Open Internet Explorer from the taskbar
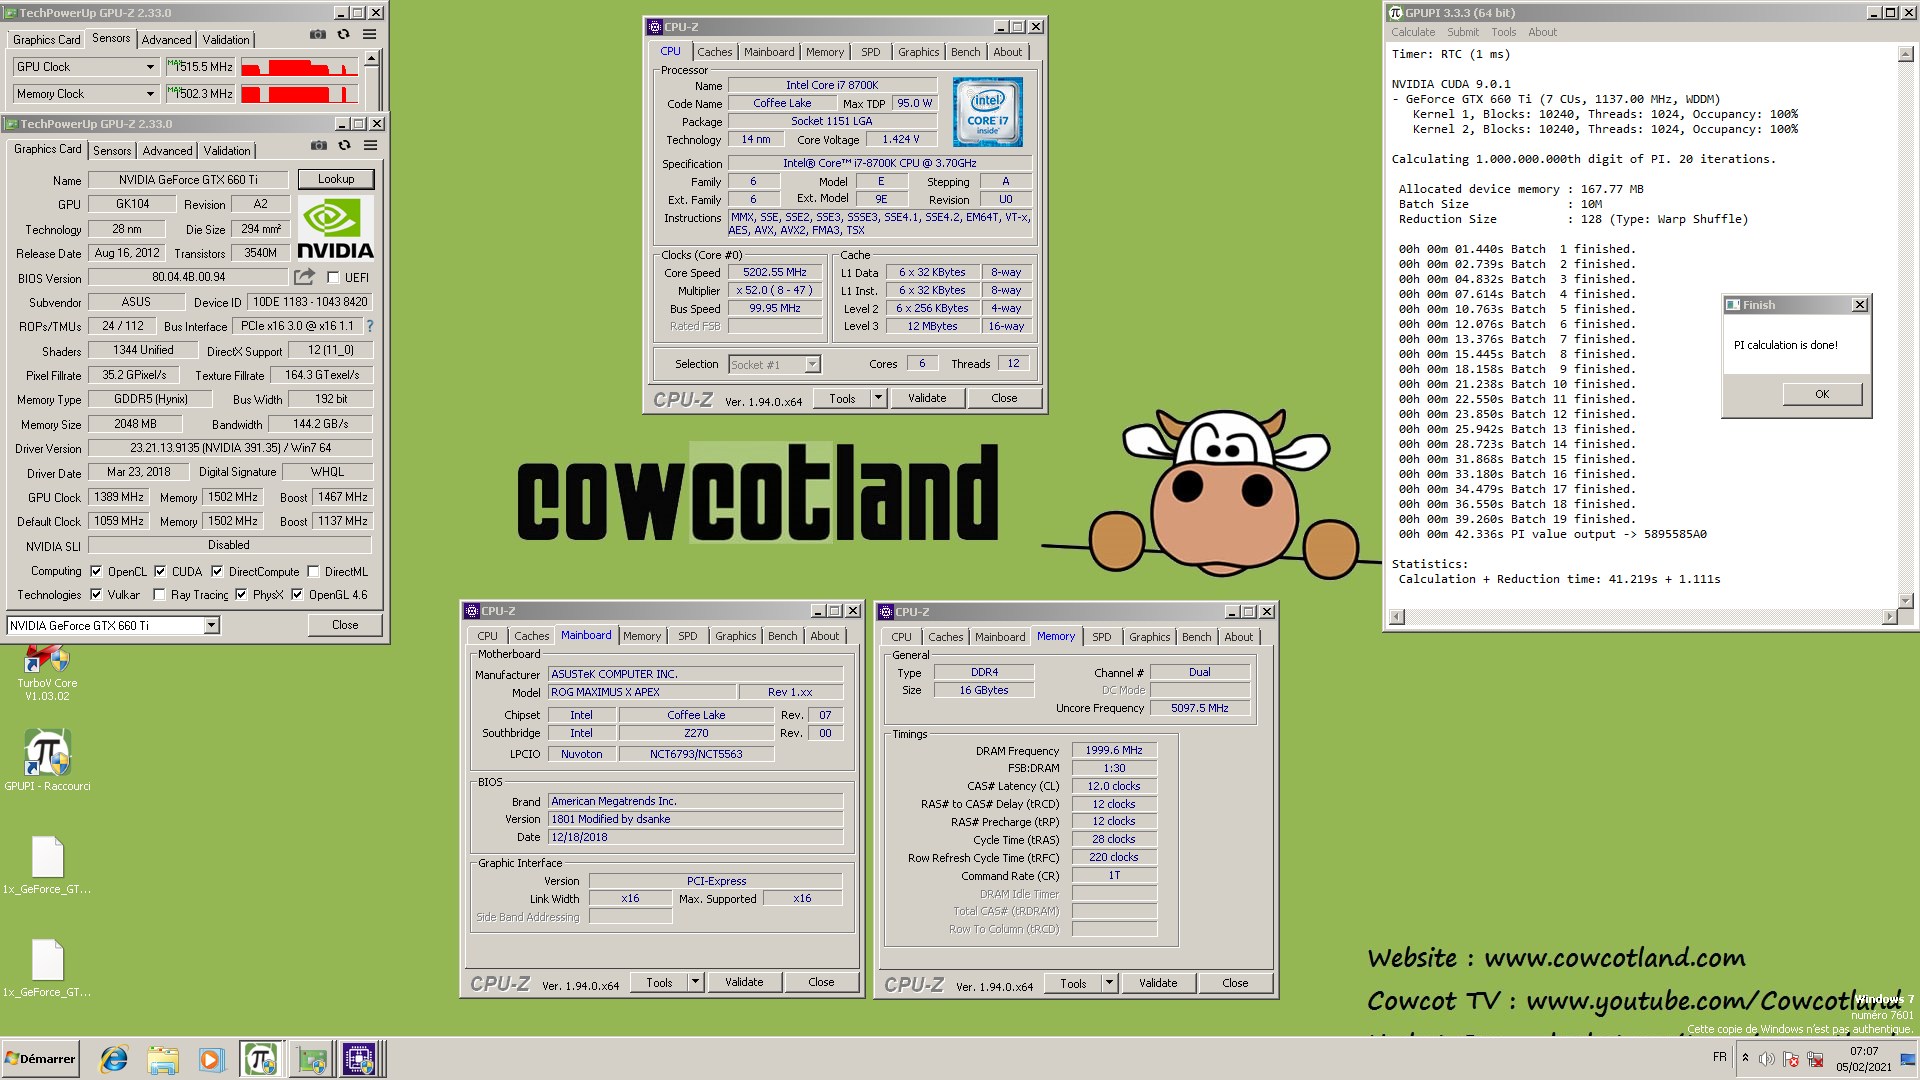 click(114, 1059)
